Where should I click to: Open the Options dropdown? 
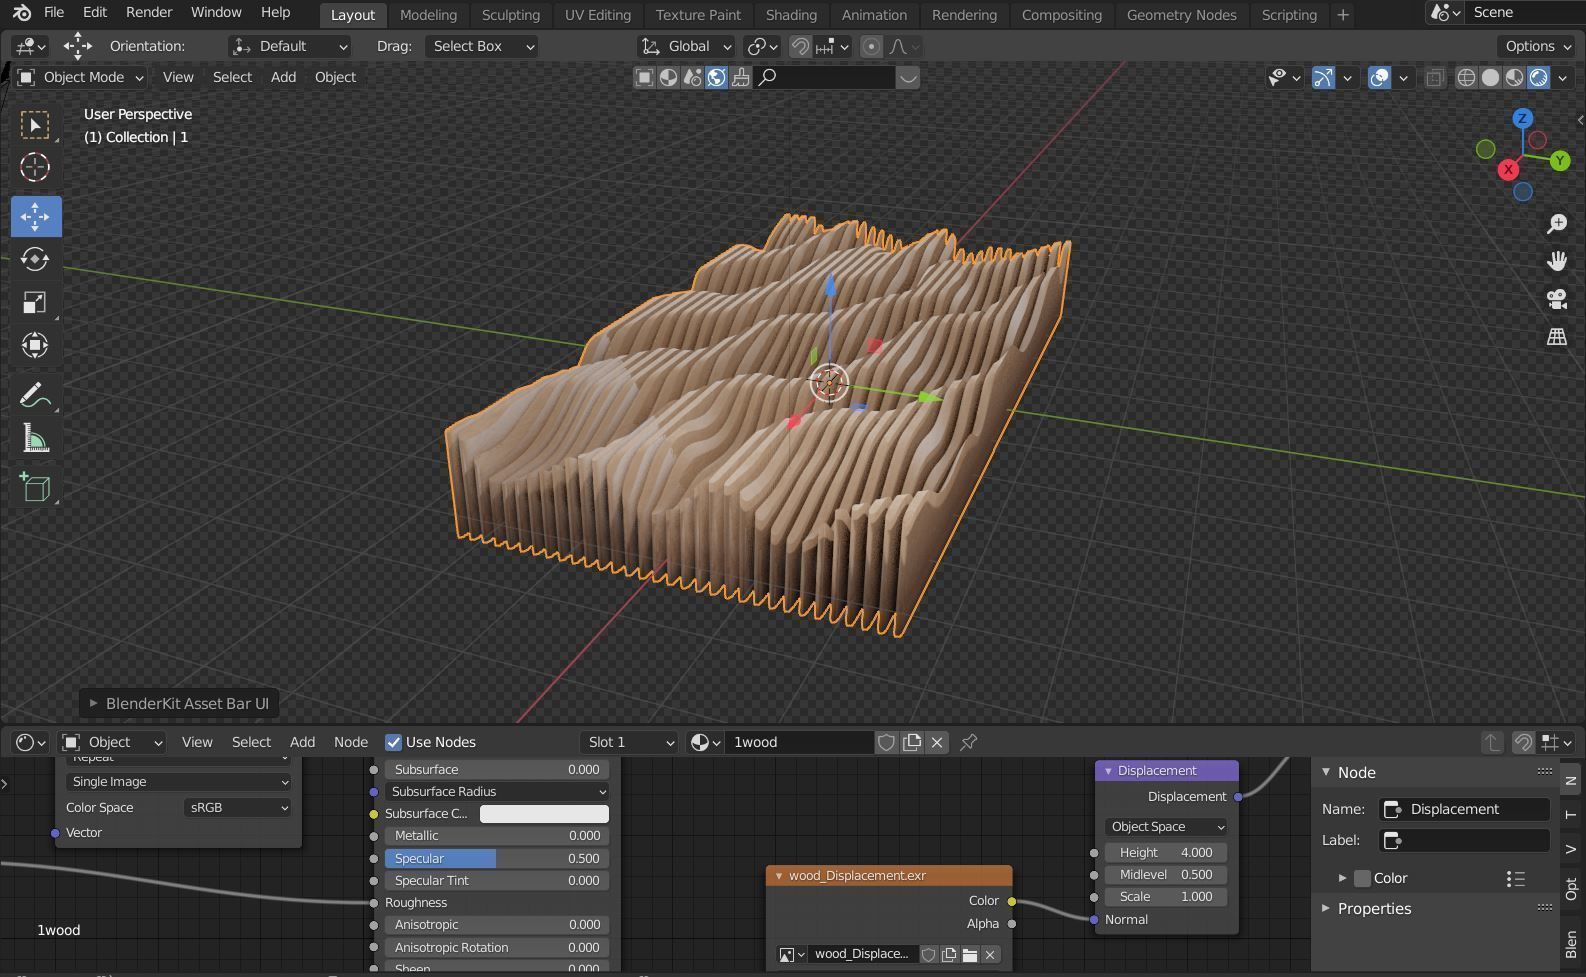(1537, 46)
